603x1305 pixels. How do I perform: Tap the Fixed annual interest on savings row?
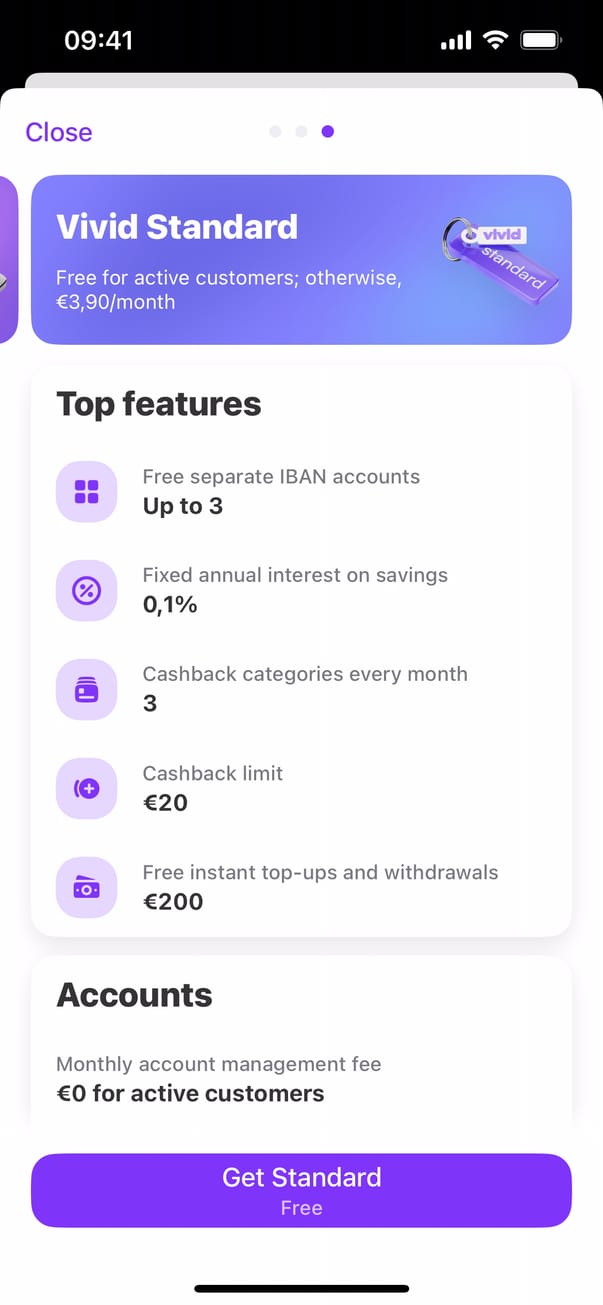(x=300, y=591)
